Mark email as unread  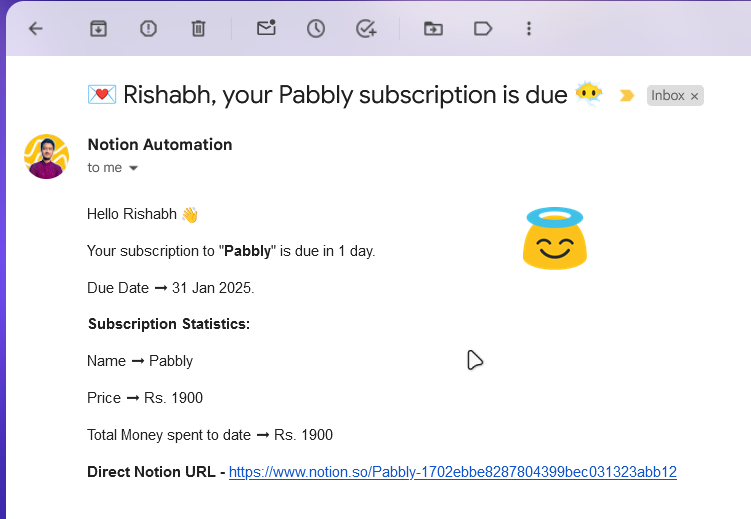(266, 28)
